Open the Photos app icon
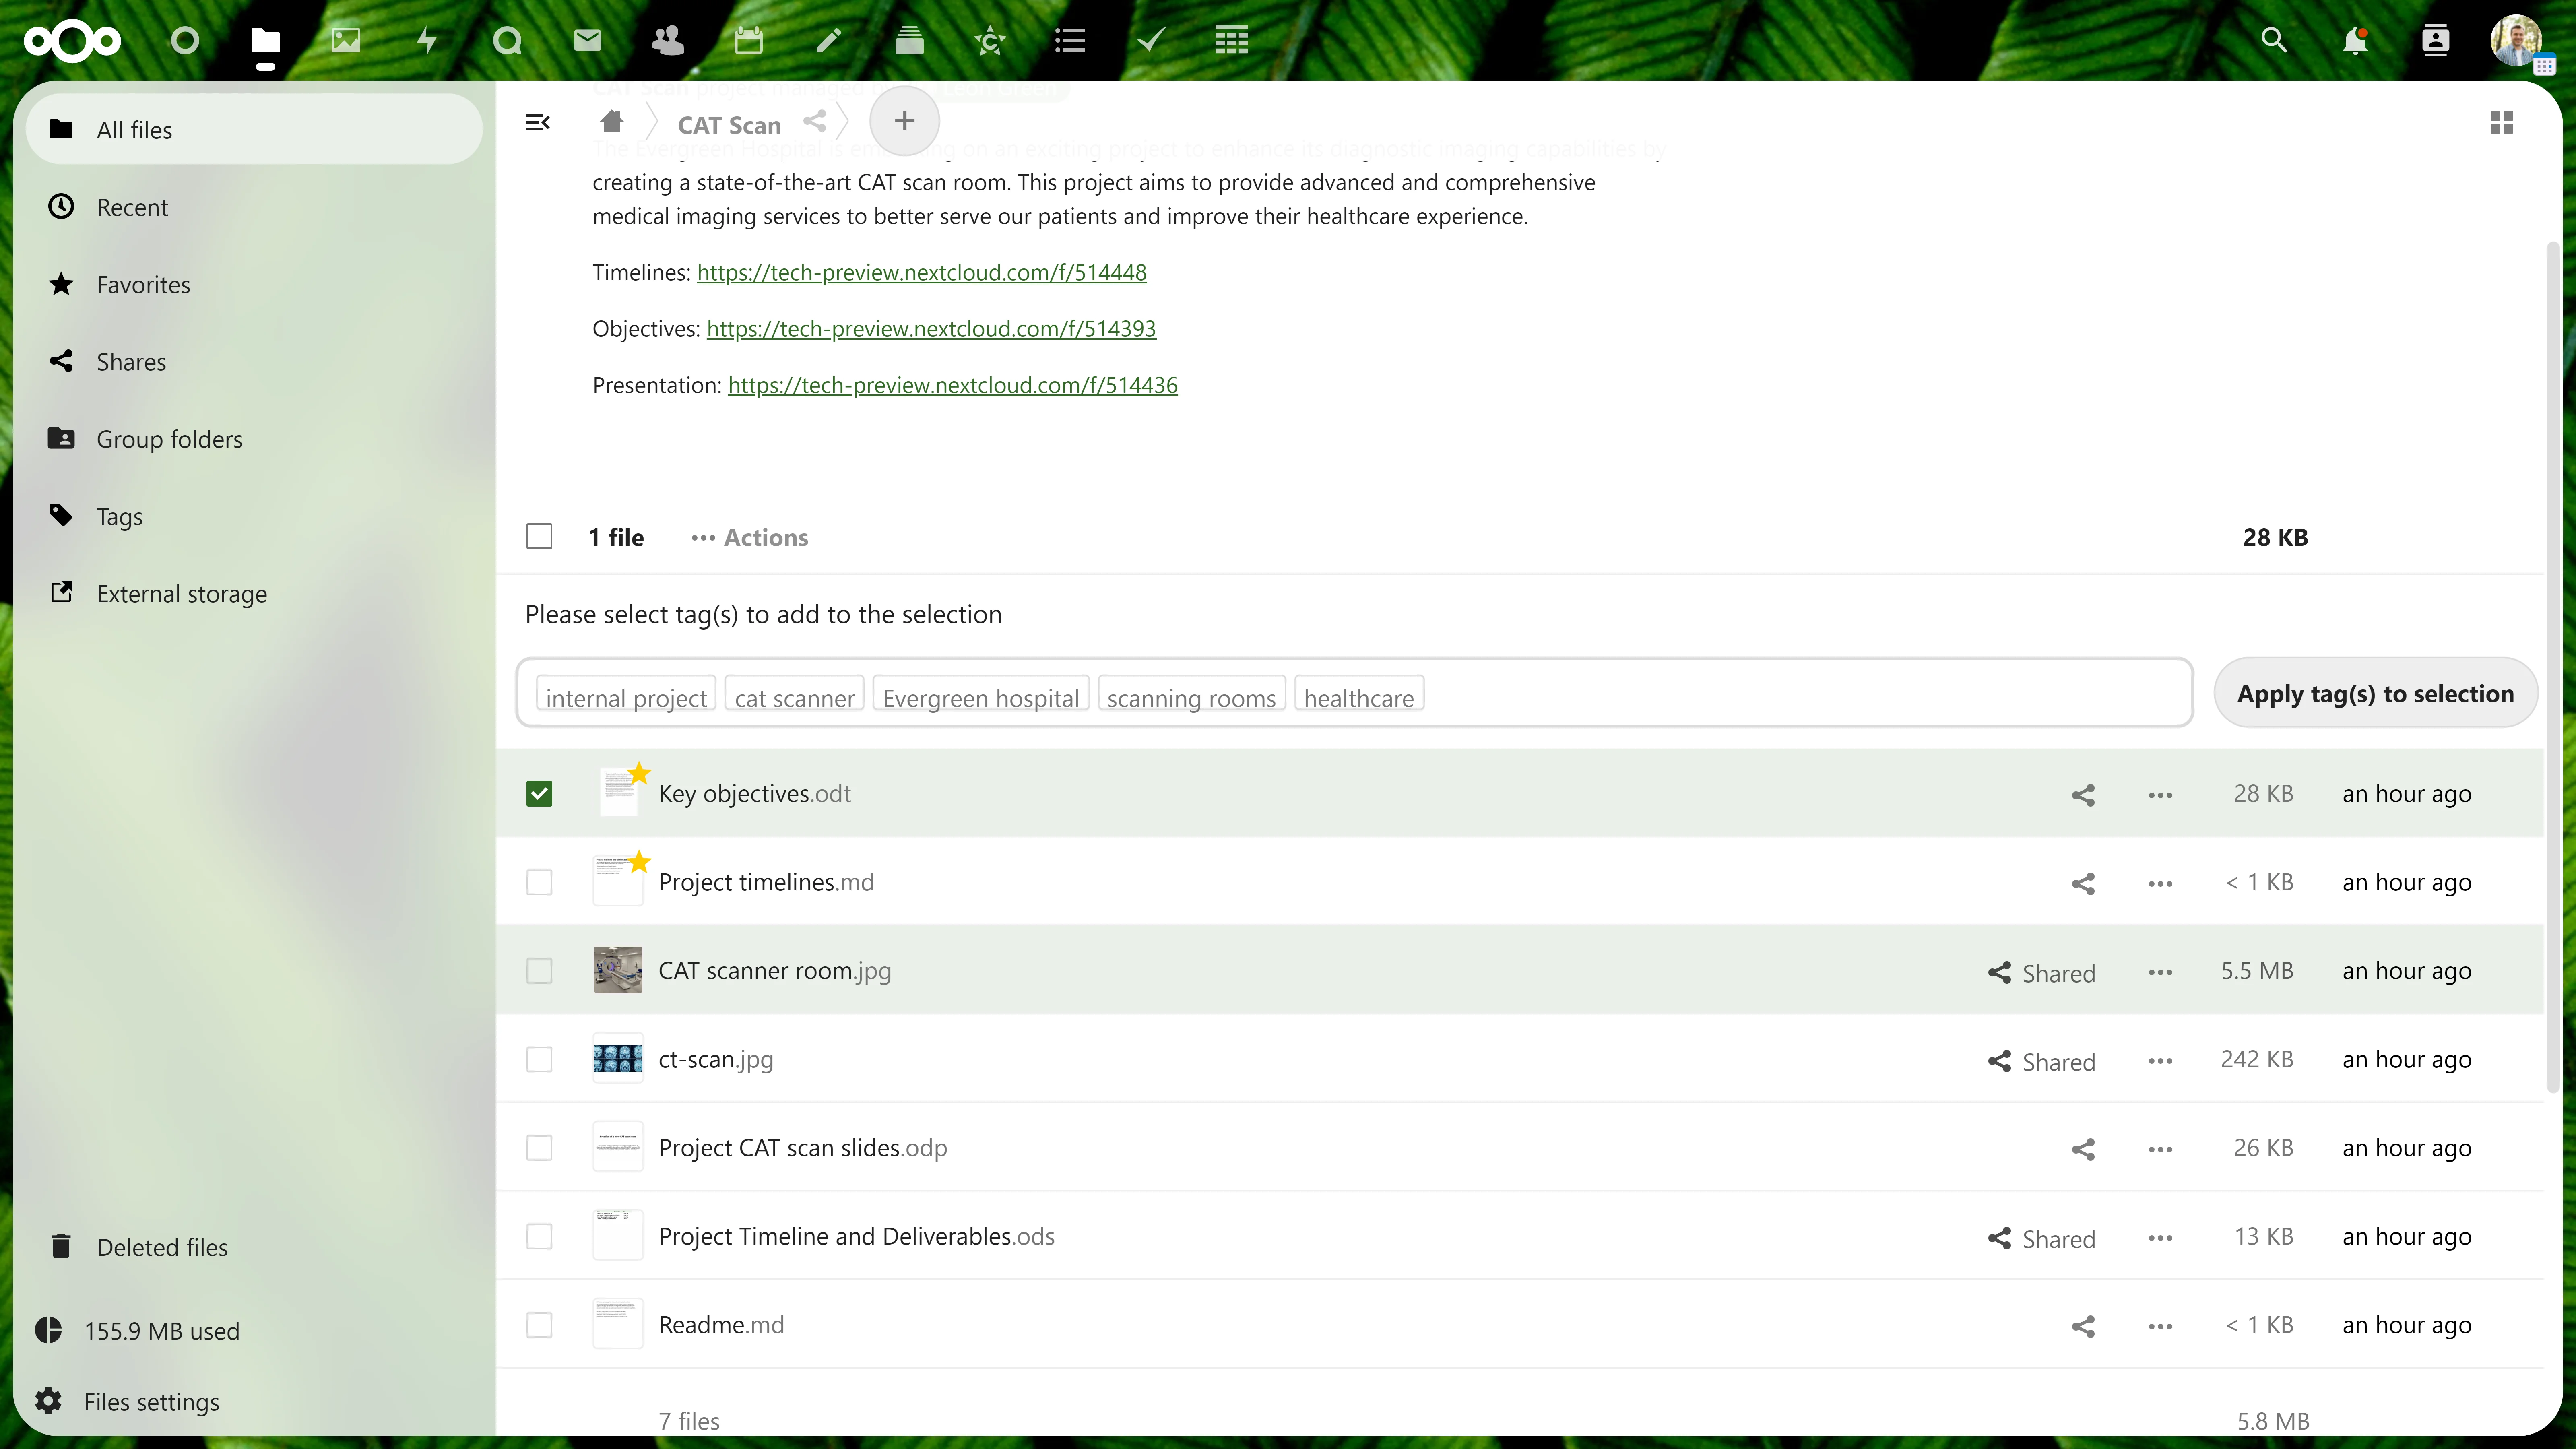 click(346, 41)
